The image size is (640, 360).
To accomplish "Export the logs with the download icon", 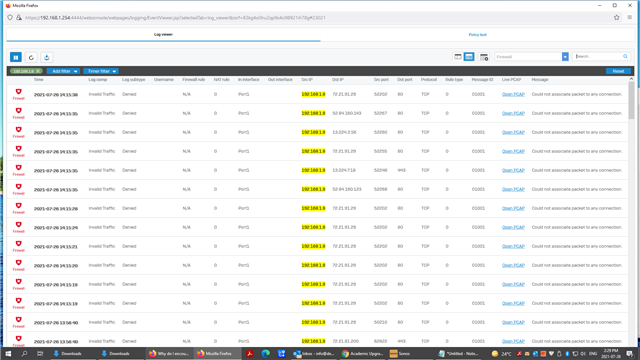I will click(47, 57).
